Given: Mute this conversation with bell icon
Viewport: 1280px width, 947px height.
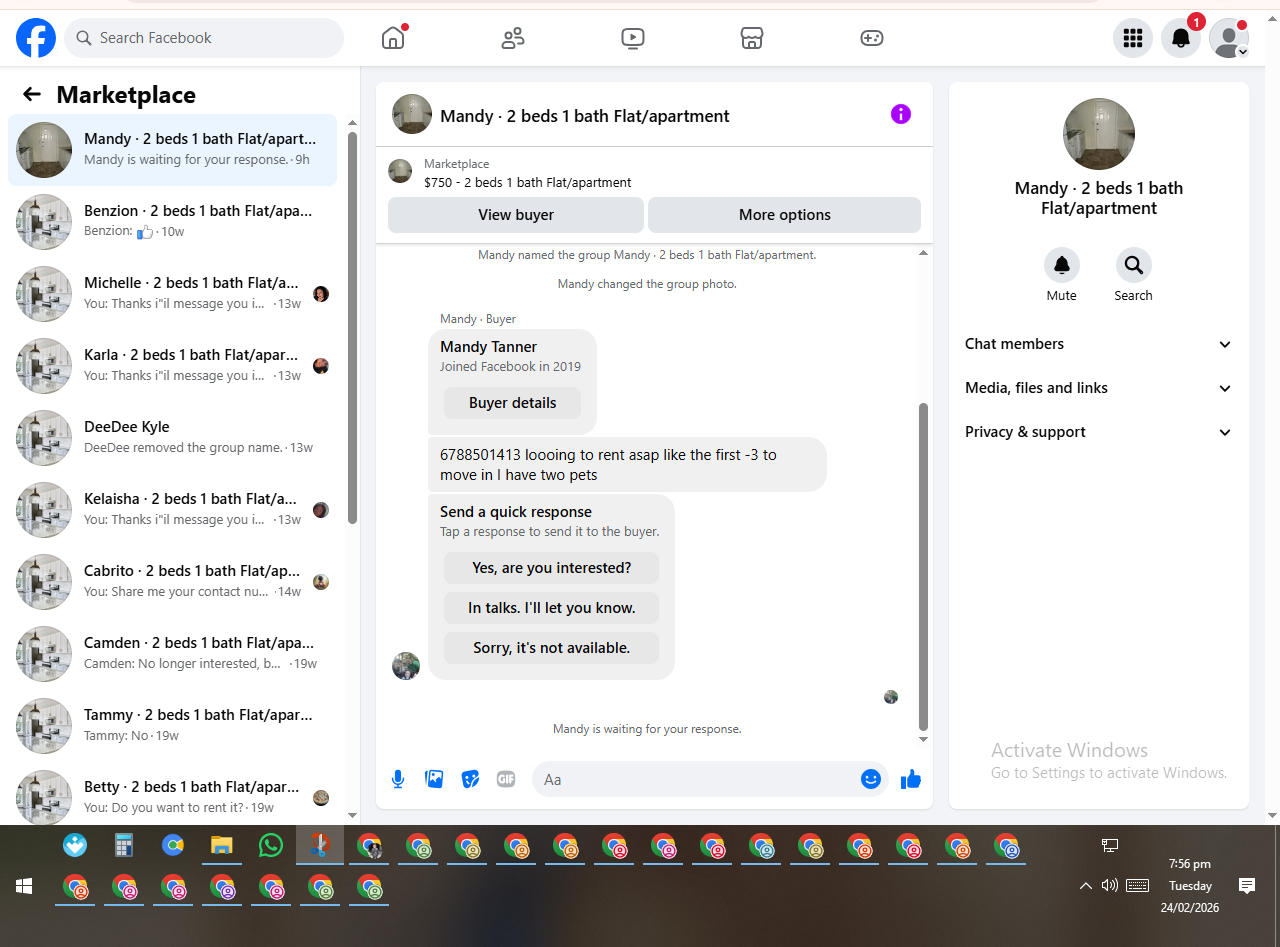Looking at the screenshot, I should (1062, 265).
